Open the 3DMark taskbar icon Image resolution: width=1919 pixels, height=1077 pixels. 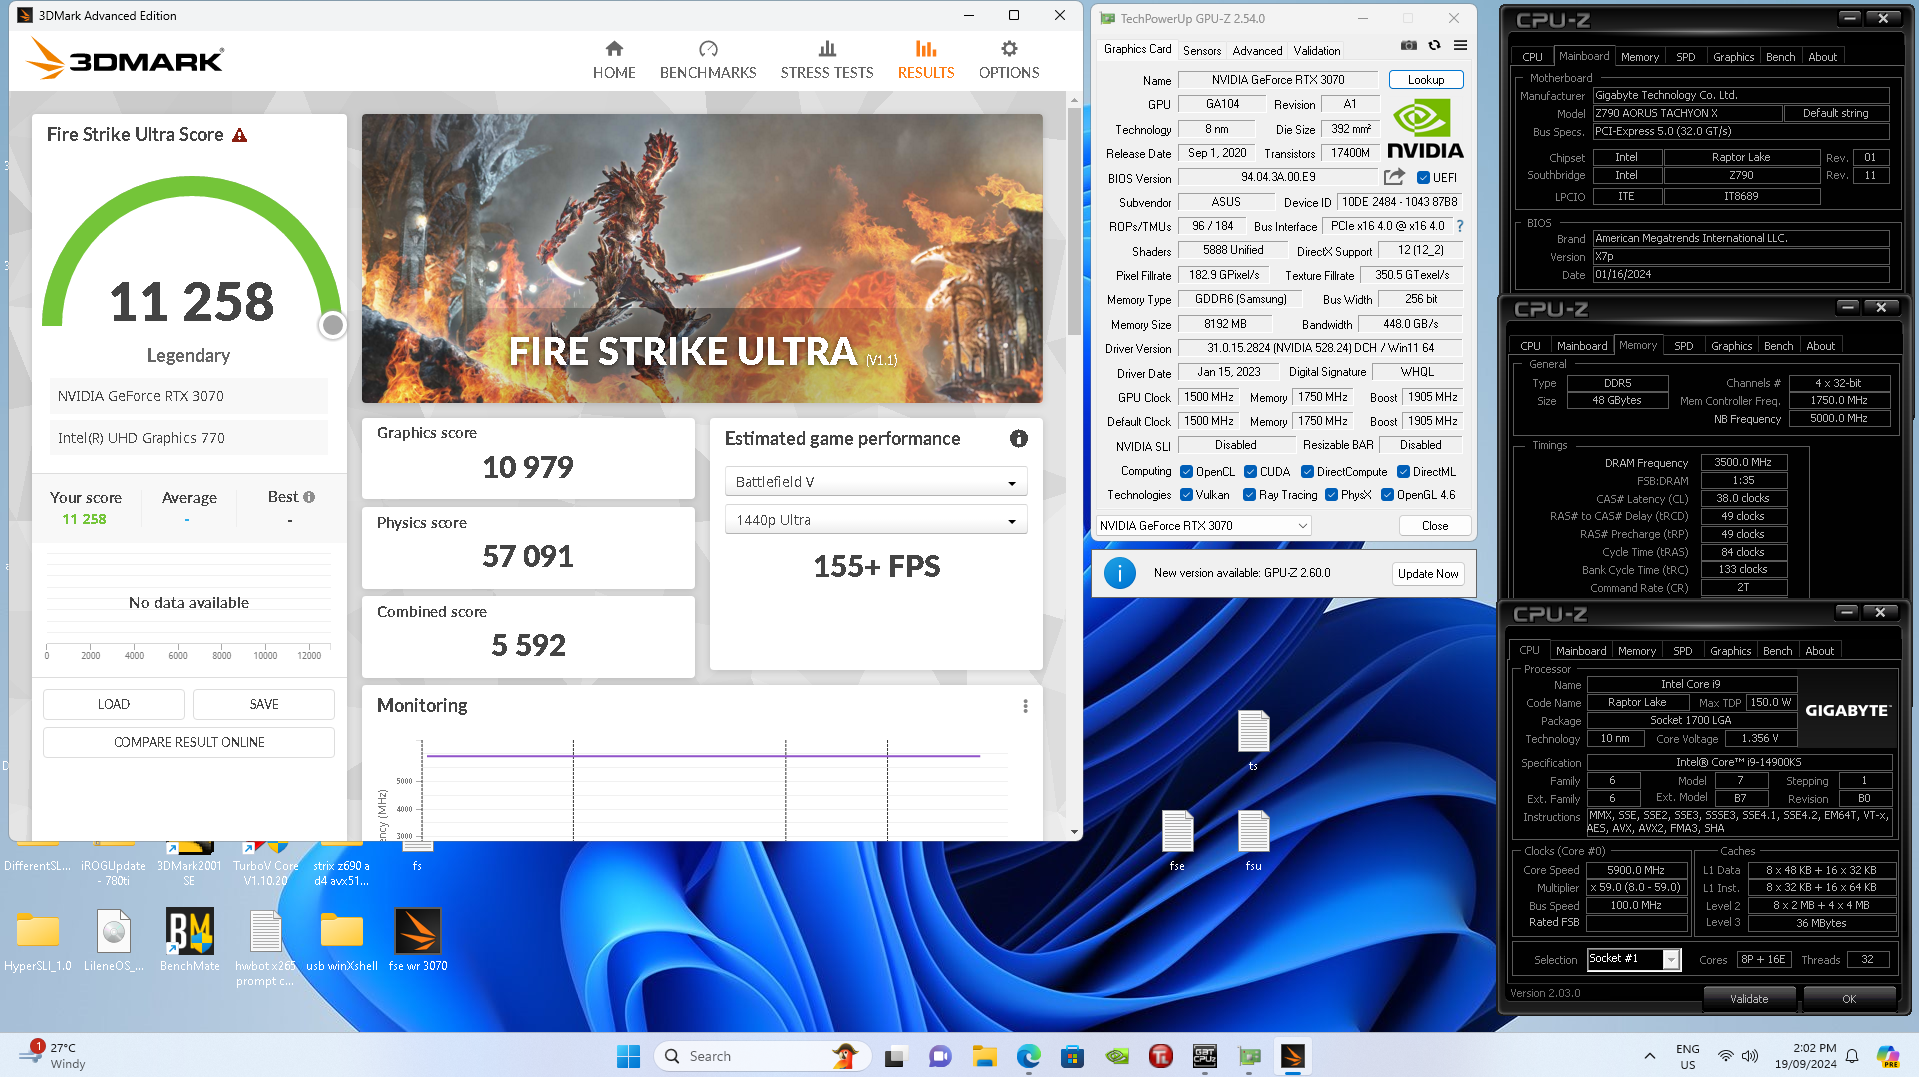pos(1292,1056)
